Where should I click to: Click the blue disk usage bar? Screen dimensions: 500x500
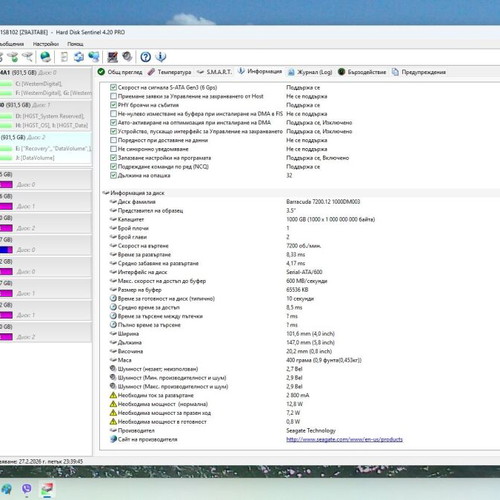6,250
